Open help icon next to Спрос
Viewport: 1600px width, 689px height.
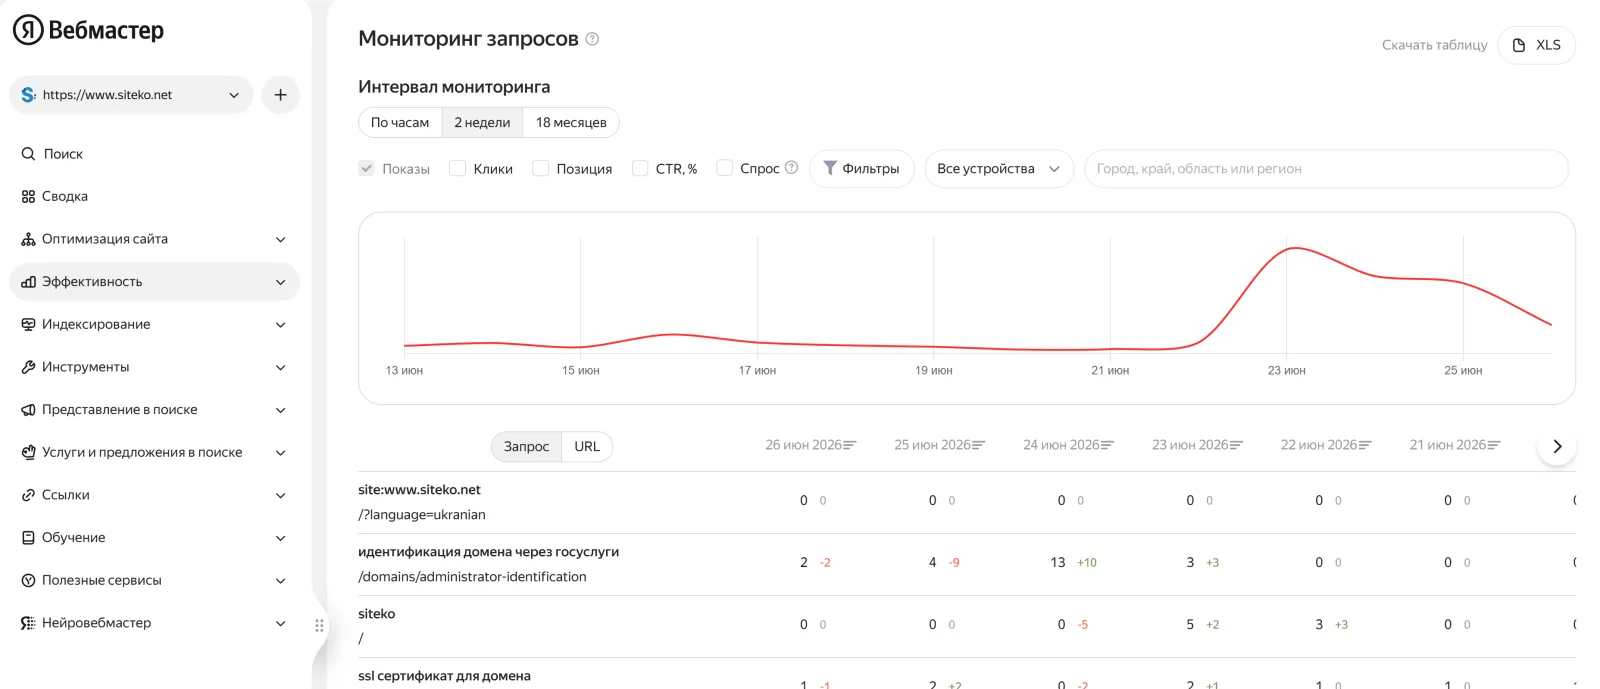pyautogui.click(x=792, y=167)
